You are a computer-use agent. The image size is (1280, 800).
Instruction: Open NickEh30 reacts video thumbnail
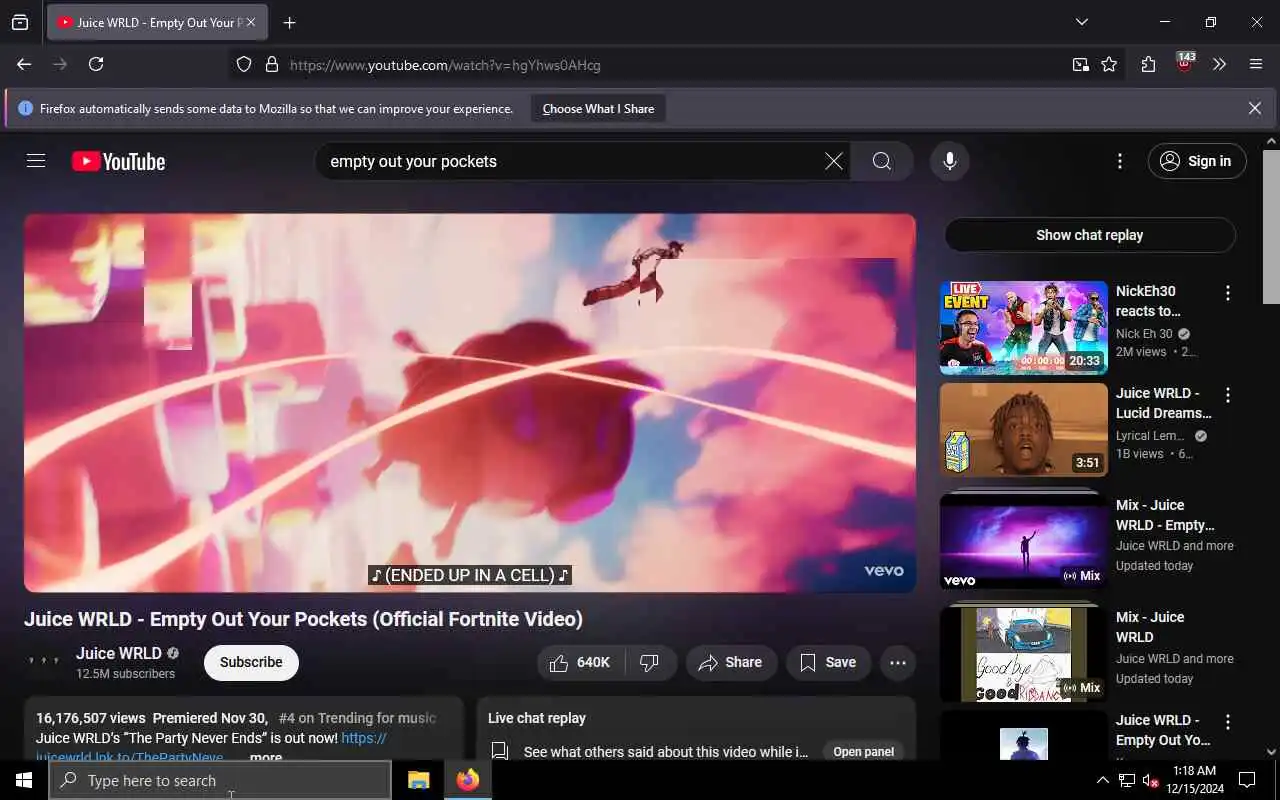point(1023,328)
